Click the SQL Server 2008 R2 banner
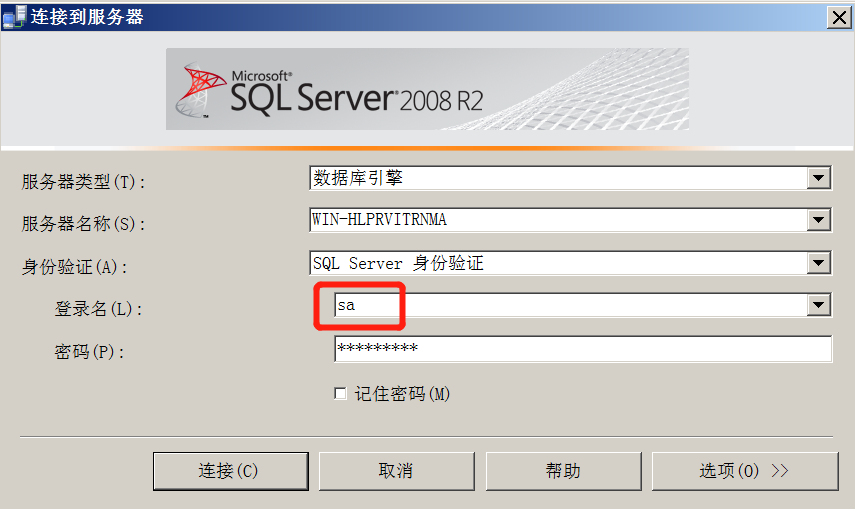The width and height of the screenshot is (855, 509). coord(427,89)
